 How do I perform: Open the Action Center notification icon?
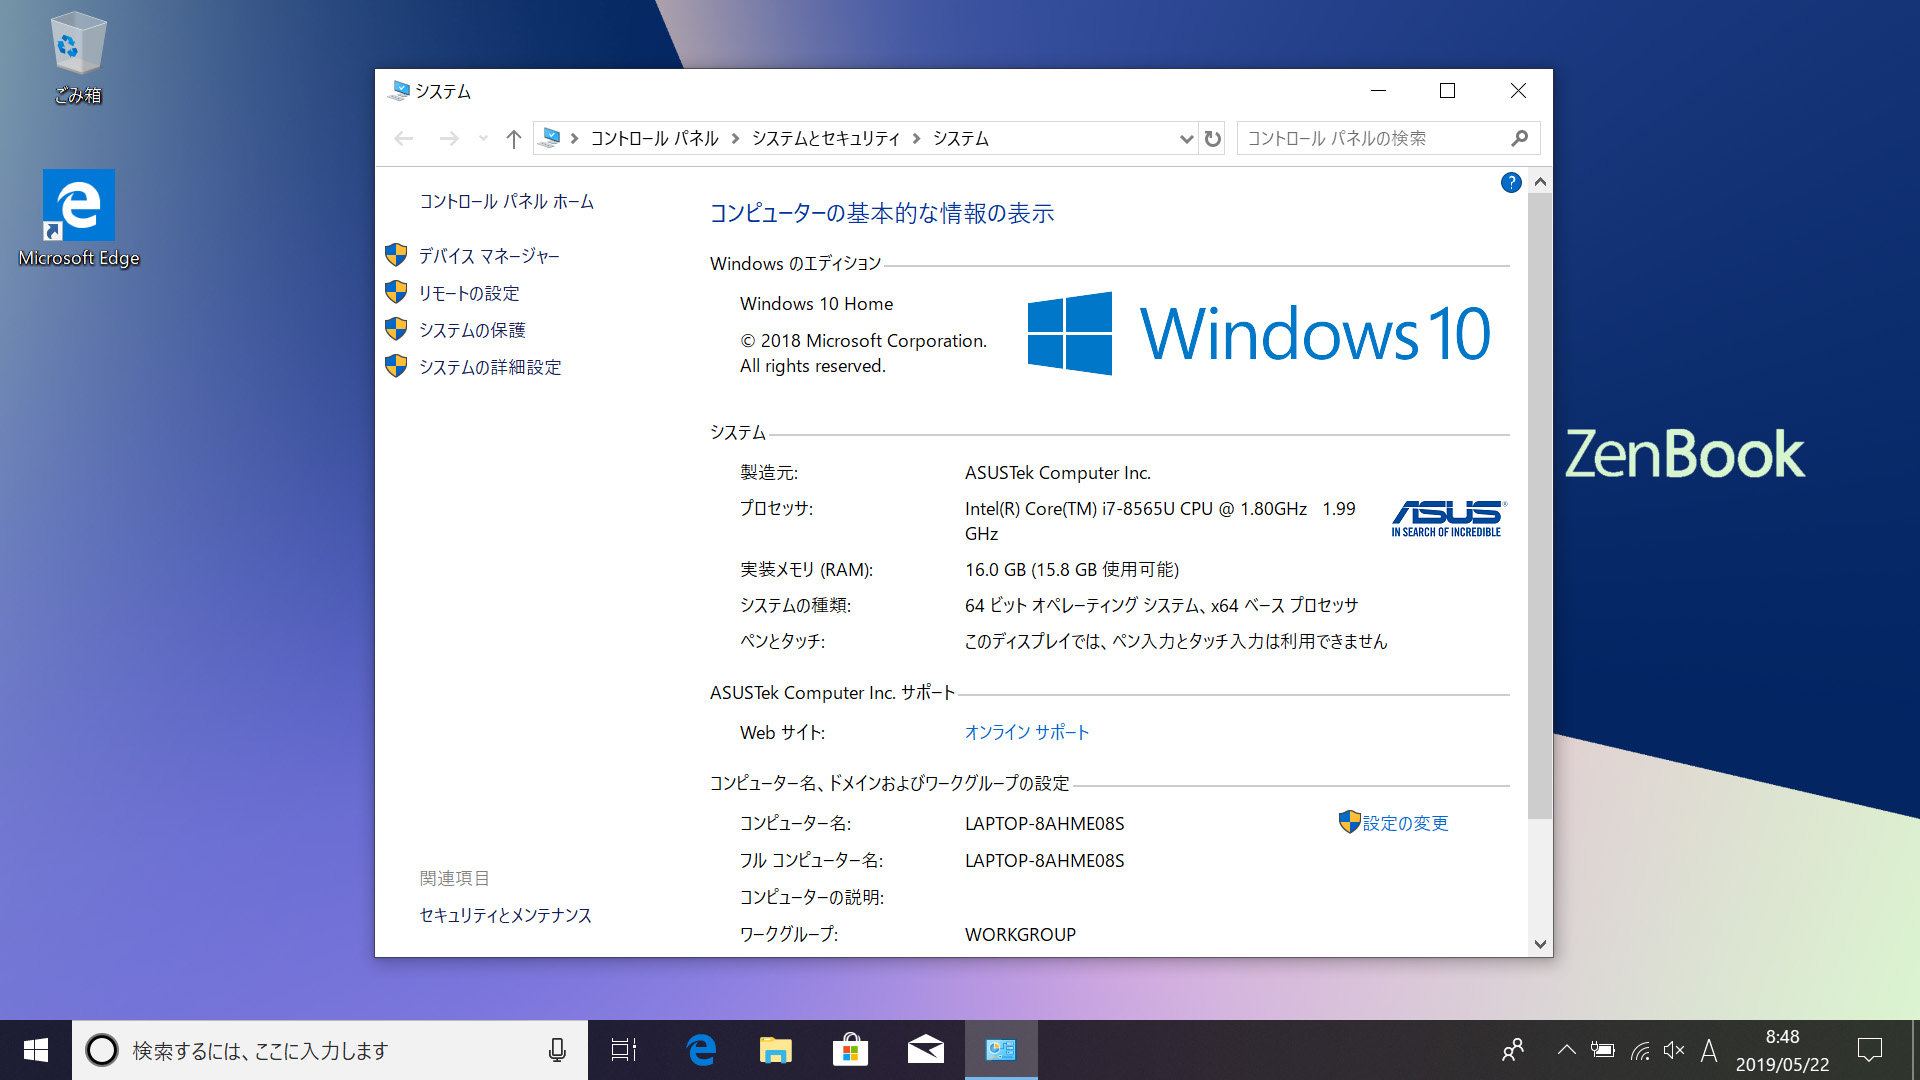click(1872, 1050)
